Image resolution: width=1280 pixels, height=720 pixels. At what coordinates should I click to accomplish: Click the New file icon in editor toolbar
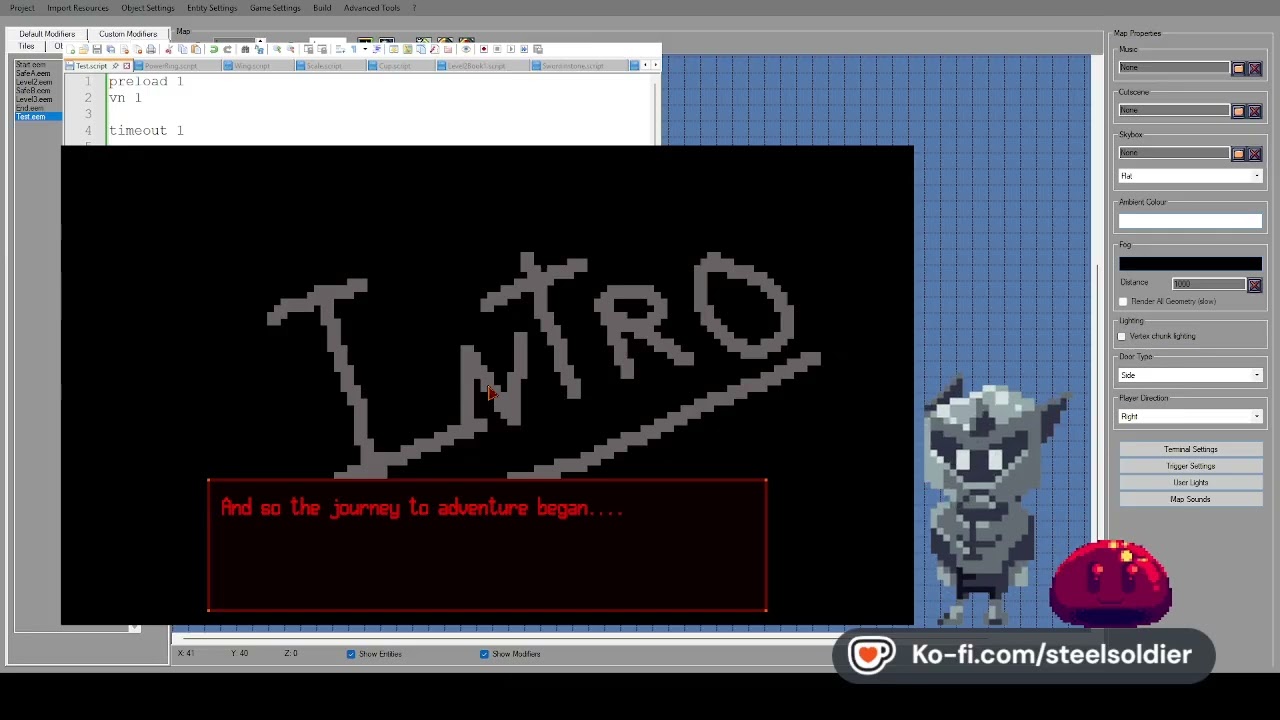pos(71,49)
